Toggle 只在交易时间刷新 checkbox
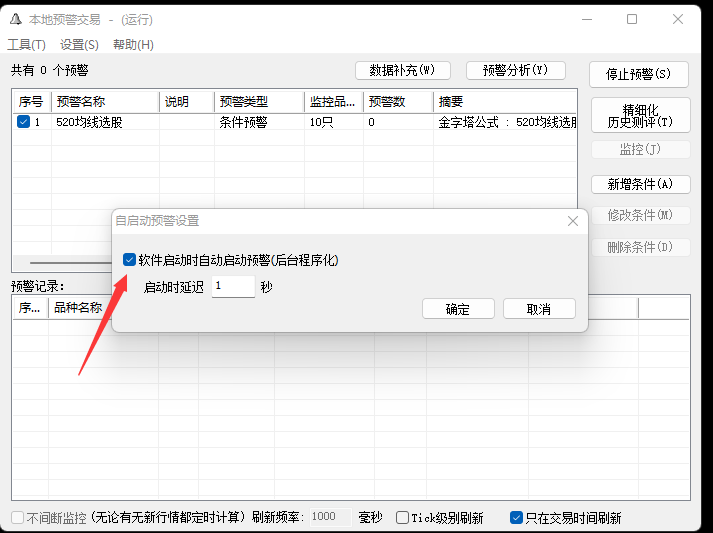713x533 pixels. pyautogui.click(x=516, y=518)
